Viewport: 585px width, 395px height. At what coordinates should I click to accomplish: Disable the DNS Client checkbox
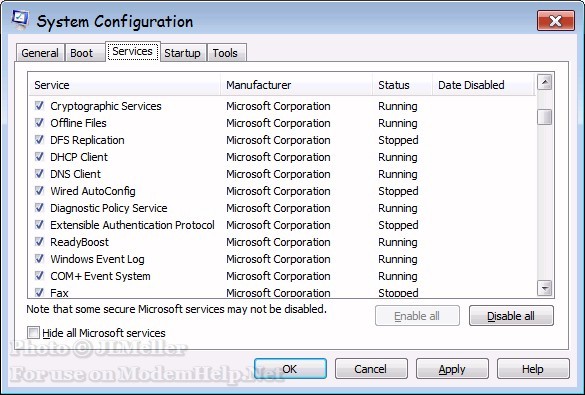39,174
